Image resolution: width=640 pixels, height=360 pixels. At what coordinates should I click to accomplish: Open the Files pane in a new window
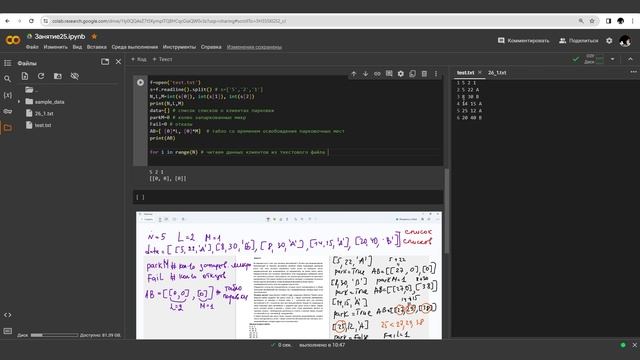105,62
